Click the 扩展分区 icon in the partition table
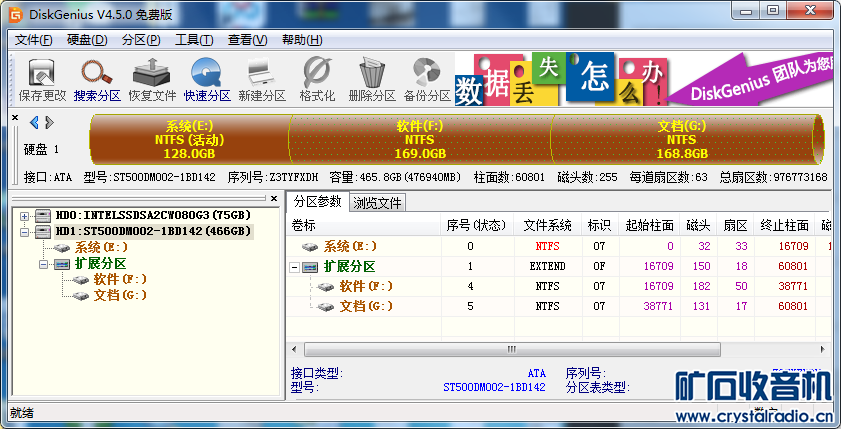Screen dimensions: 841x429 pos(310,267)
